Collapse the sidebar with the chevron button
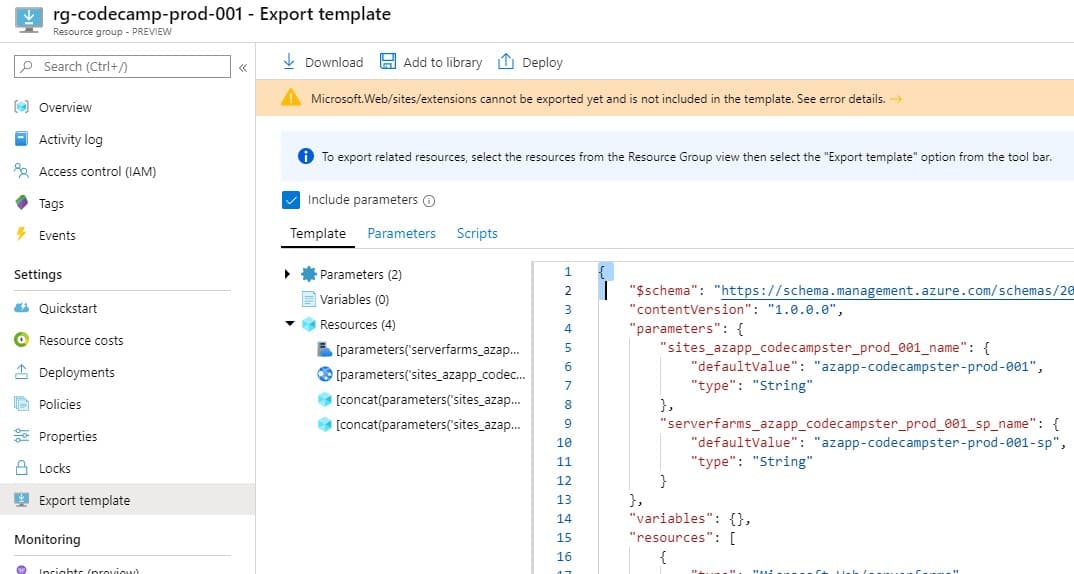The height and width of the screenshot is (574, 1074). click(242, 67)
